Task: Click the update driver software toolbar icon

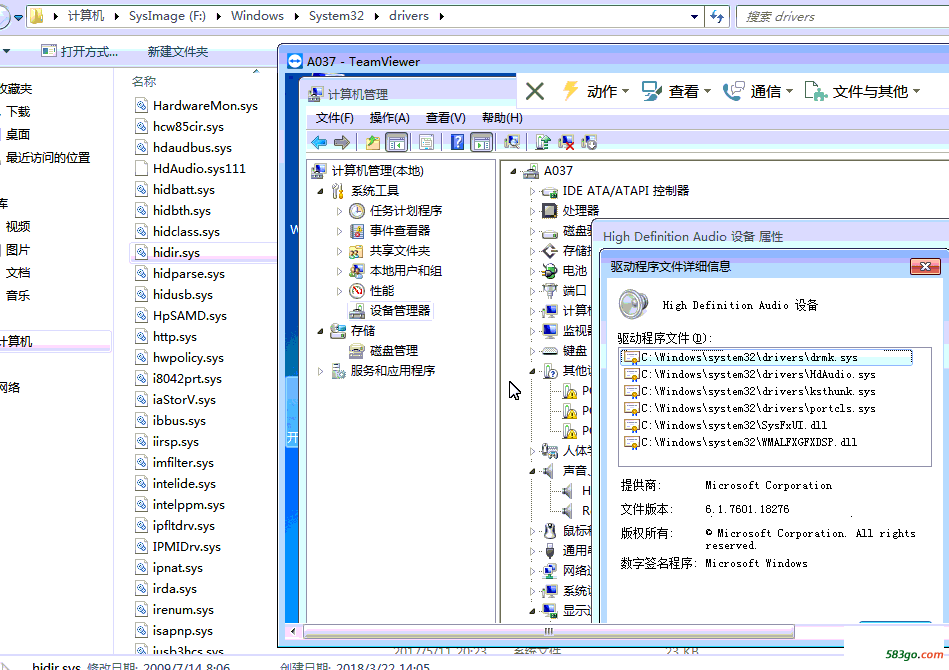Action: pos(543,143)
